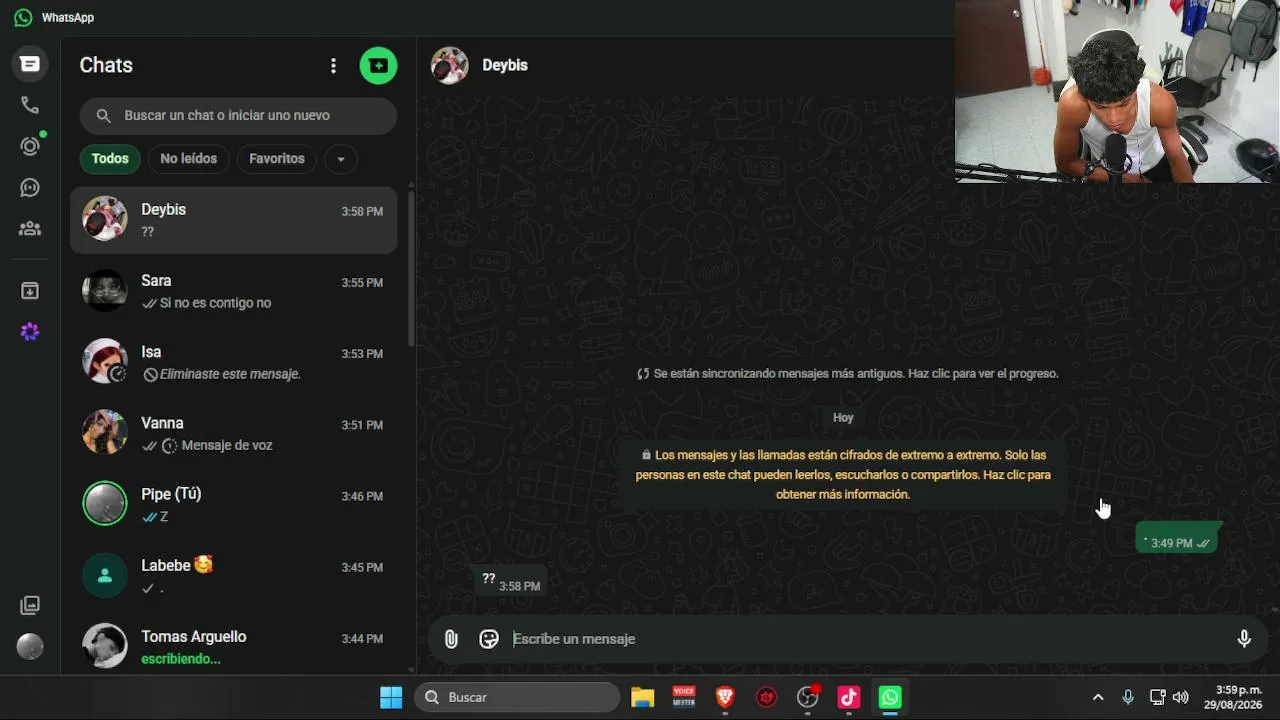The width and height of the screenshot is (1280, 720).
Task: Open the Calls section in the sidebar
Action: click(30, 105)
